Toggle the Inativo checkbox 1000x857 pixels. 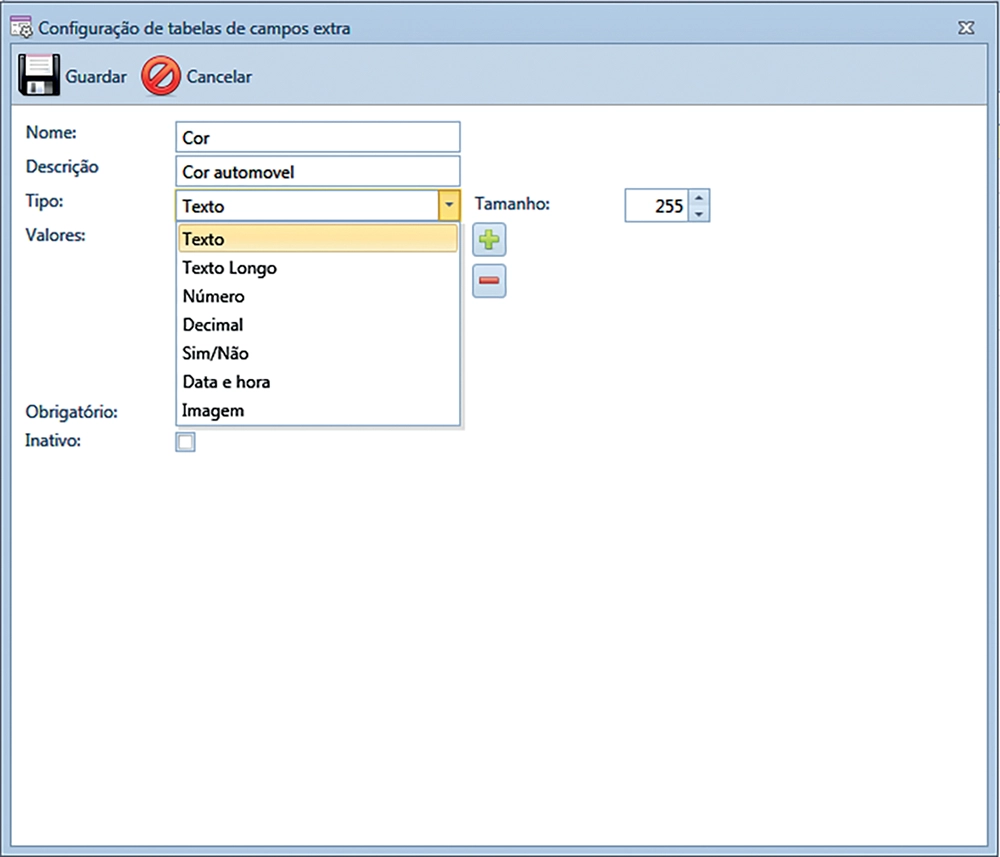click(x=186, y=442)
